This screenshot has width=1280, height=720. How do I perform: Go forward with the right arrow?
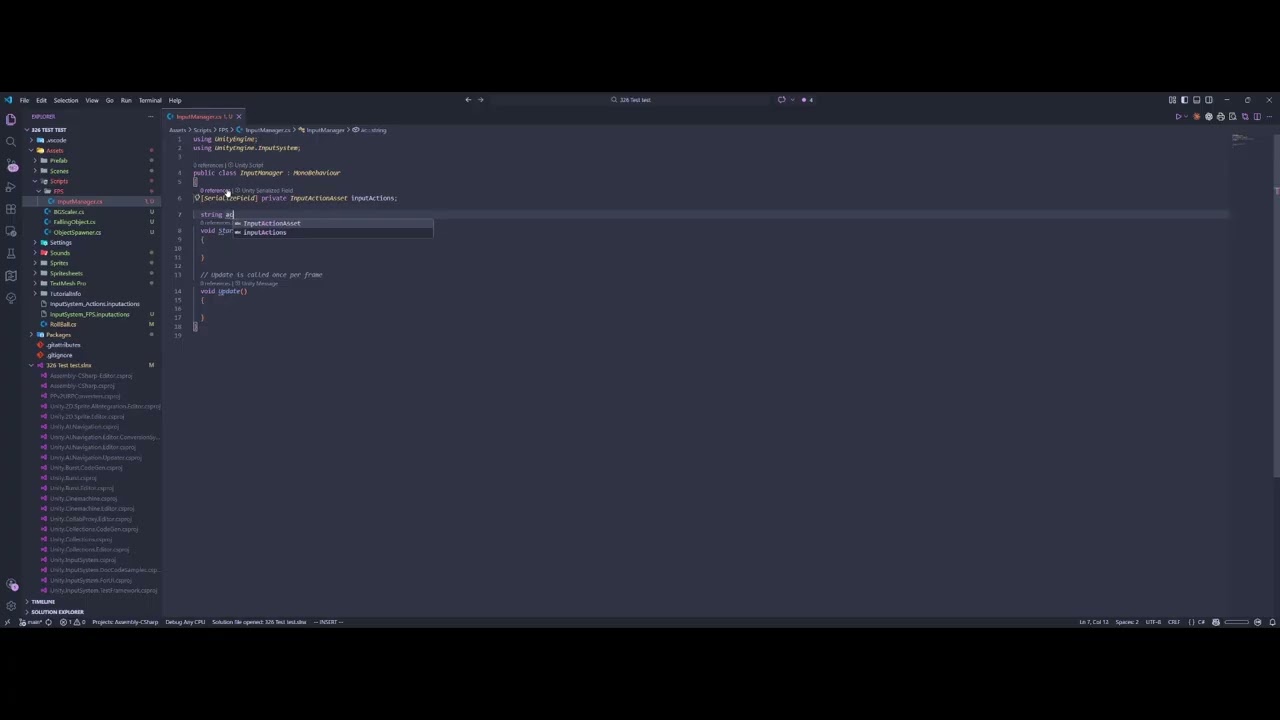(480, 100)
